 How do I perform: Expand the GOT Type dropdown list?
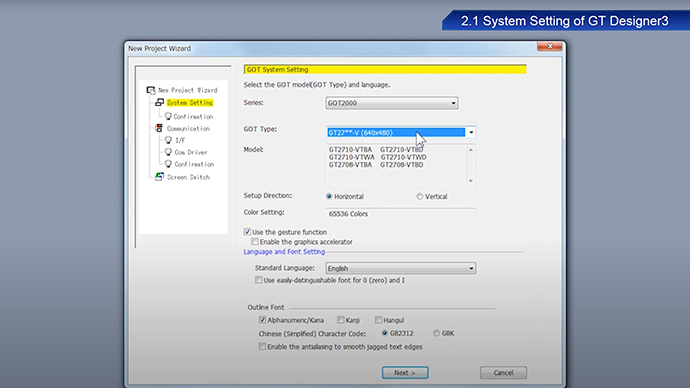[471, 132]
